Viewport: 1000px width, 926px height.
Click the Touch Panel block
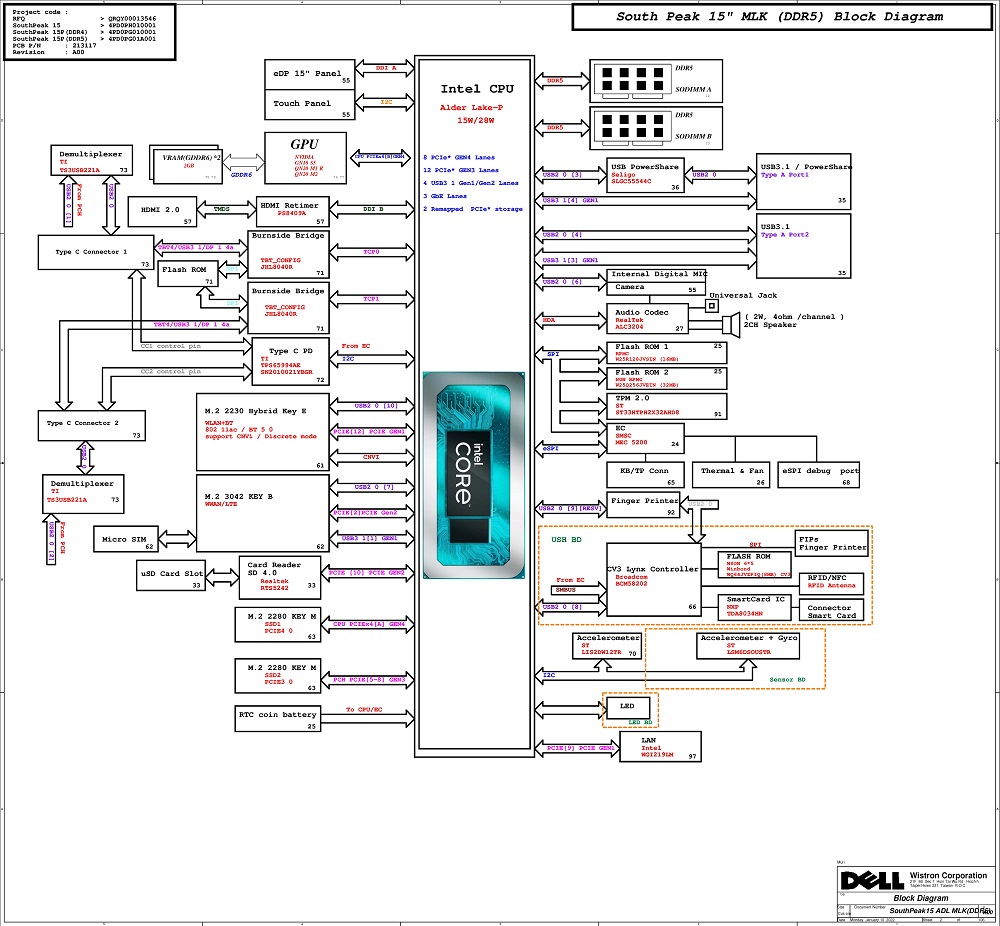[x=309, y=105]
